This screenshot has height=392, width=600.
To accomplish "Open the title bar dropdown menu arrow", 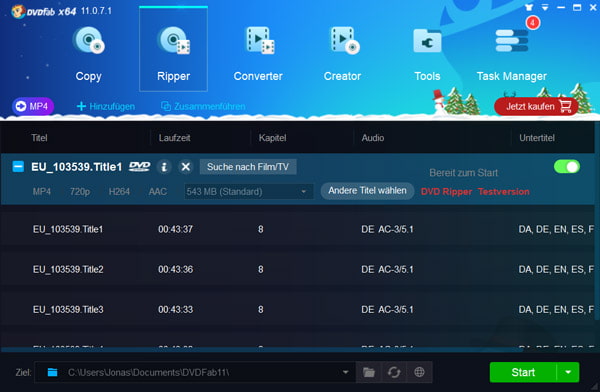I will pyautogui.click(x=545, y=7).
